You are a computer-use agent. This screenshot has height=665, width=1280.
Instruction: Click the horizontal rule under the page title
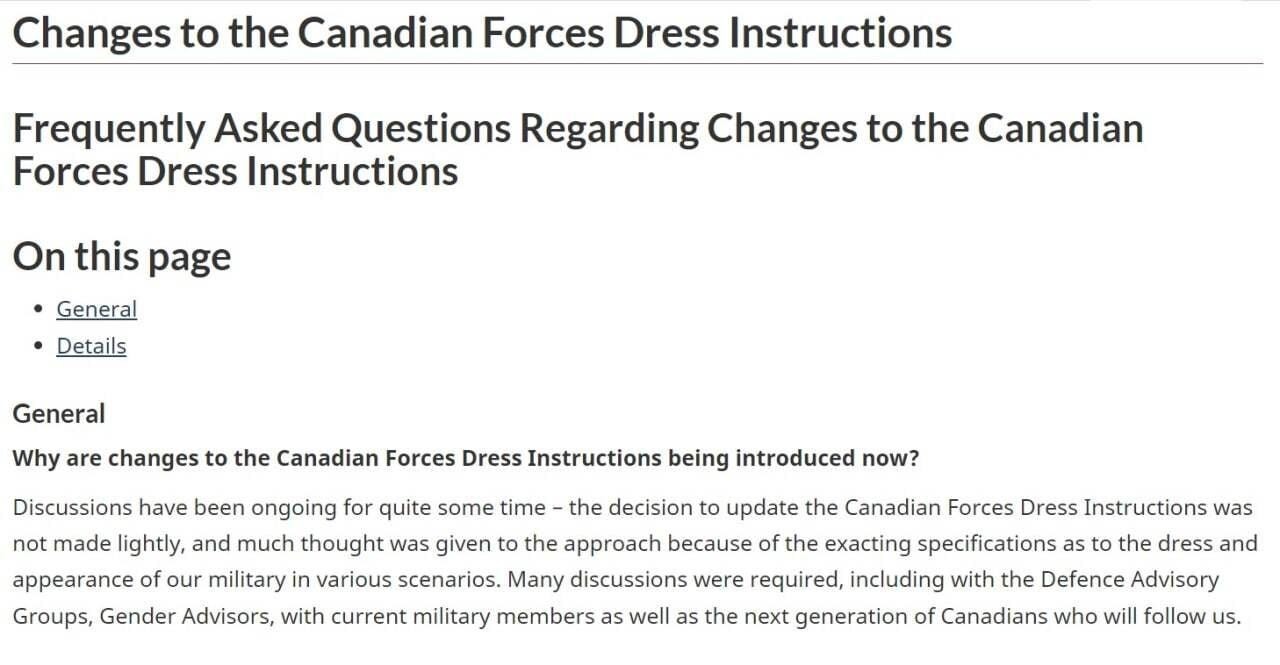[638, 64]
